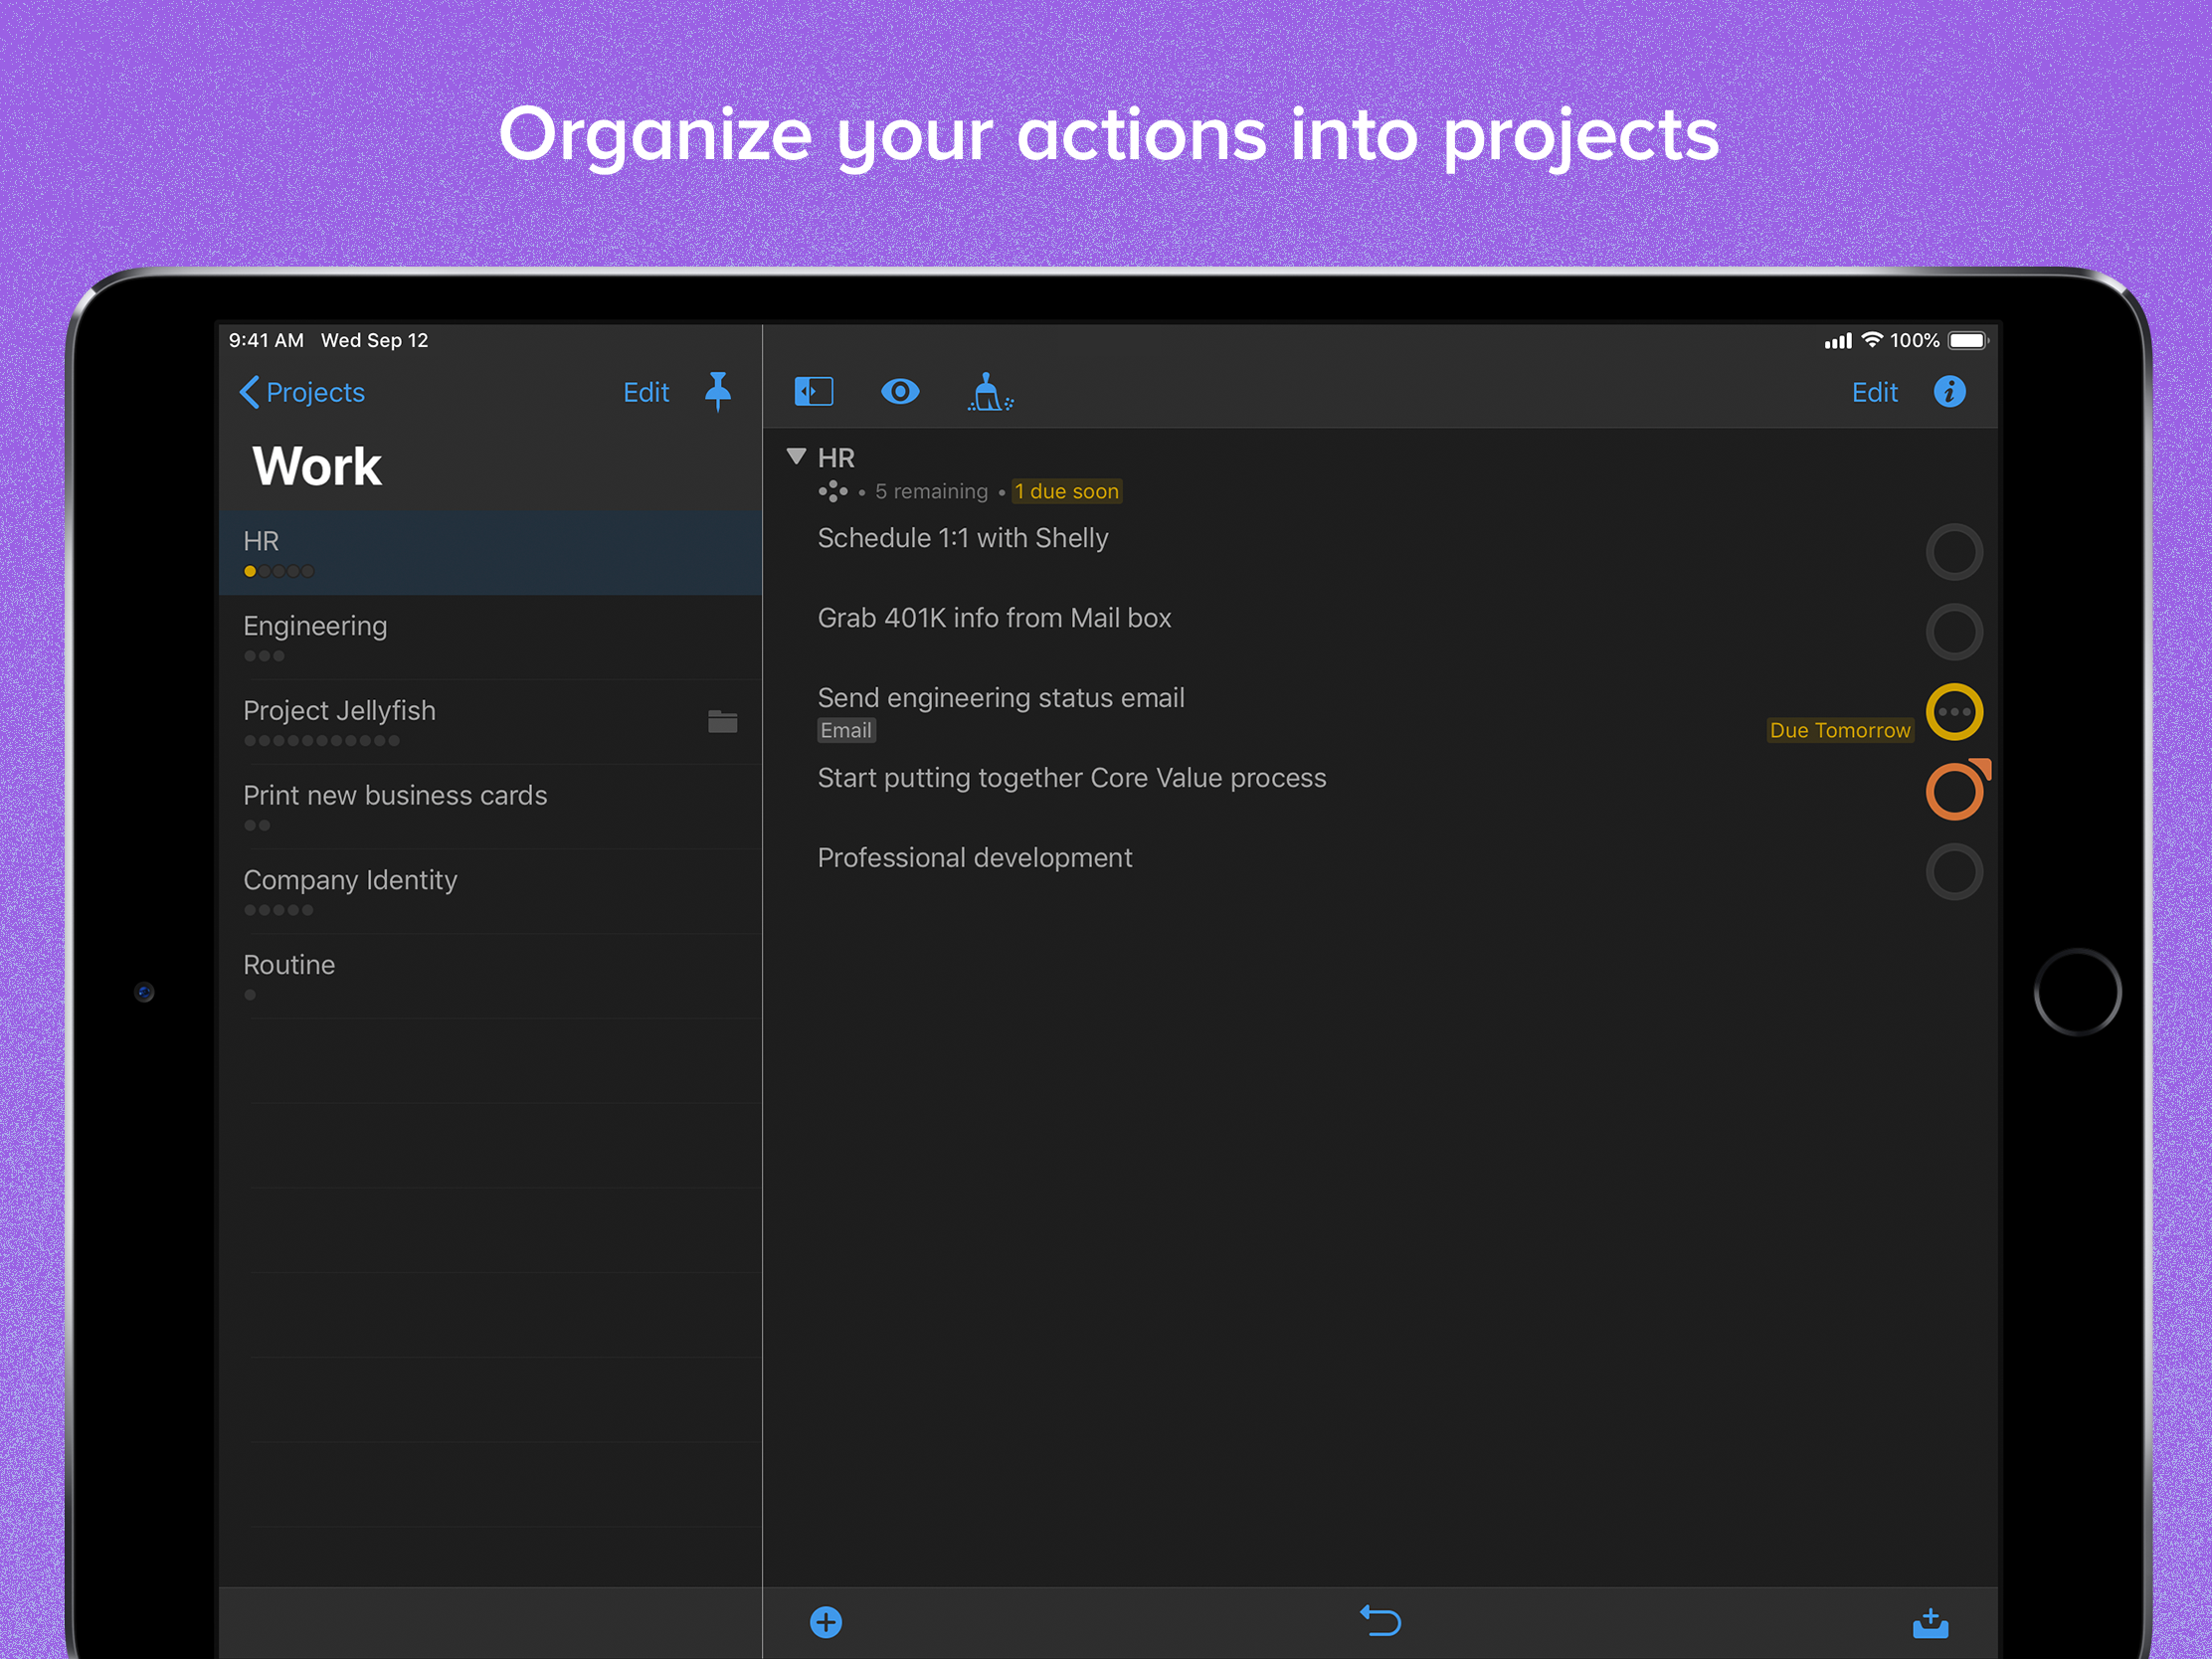Click the Email tag label
This screenshot has height=1659, width=2212.
[x=846, y=730]
